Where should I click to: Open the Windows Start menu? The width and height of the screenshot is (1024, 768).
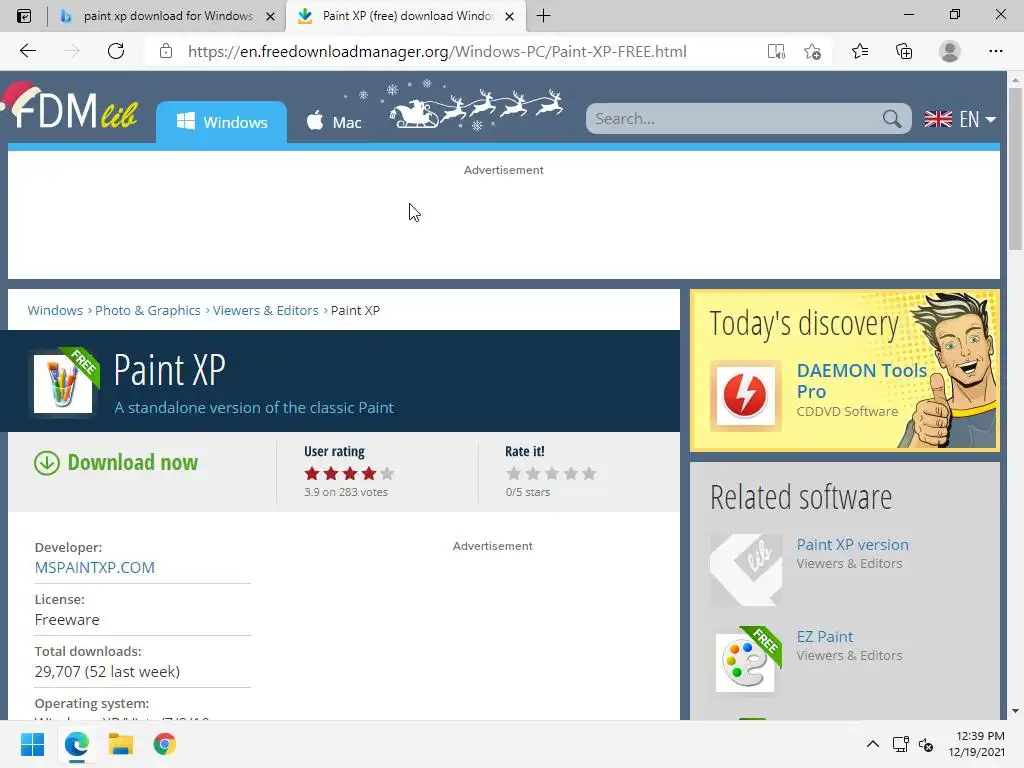click(32, 744)
